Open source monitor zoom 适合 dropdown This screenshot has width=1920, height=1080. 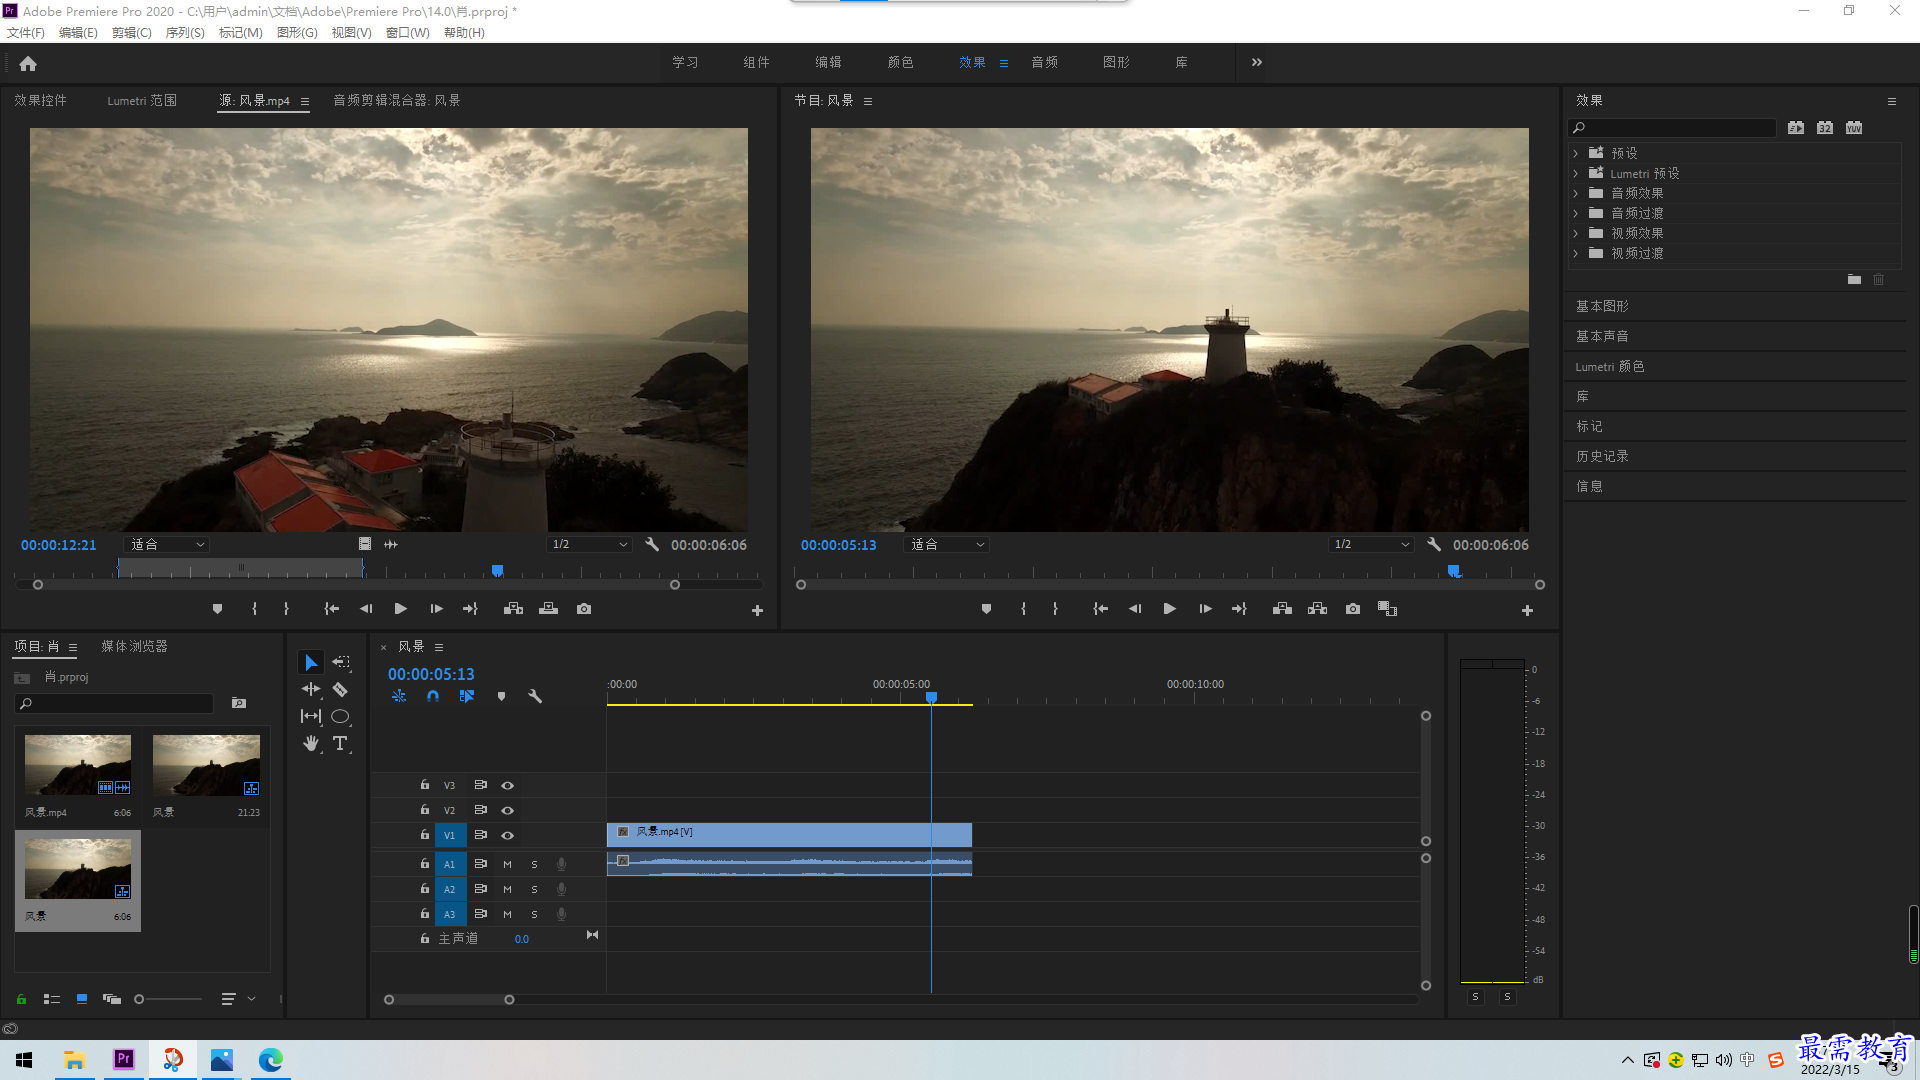pyautogui.click(x=166, y=544)
